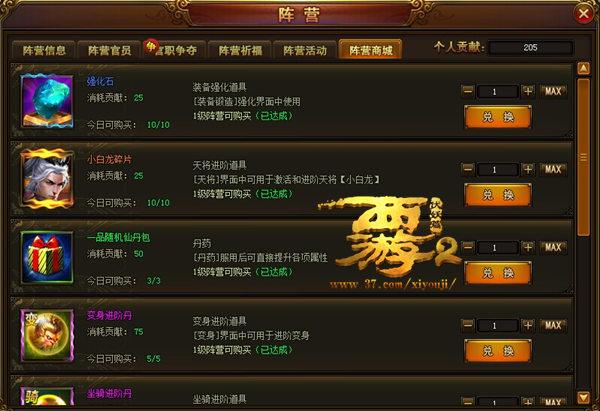The image size is (600, 411).
Task: Increase 强化石 quantity with plus button
Action: coord(528,91)
